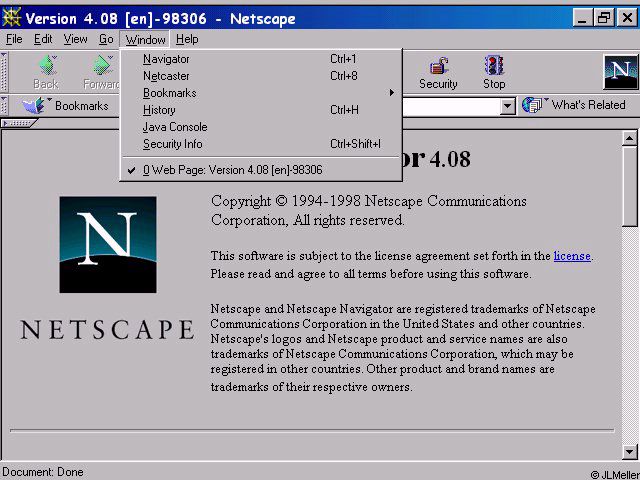Click the Netscape N throbber logo
Screen dimensions: 640x480
point(620,72)
